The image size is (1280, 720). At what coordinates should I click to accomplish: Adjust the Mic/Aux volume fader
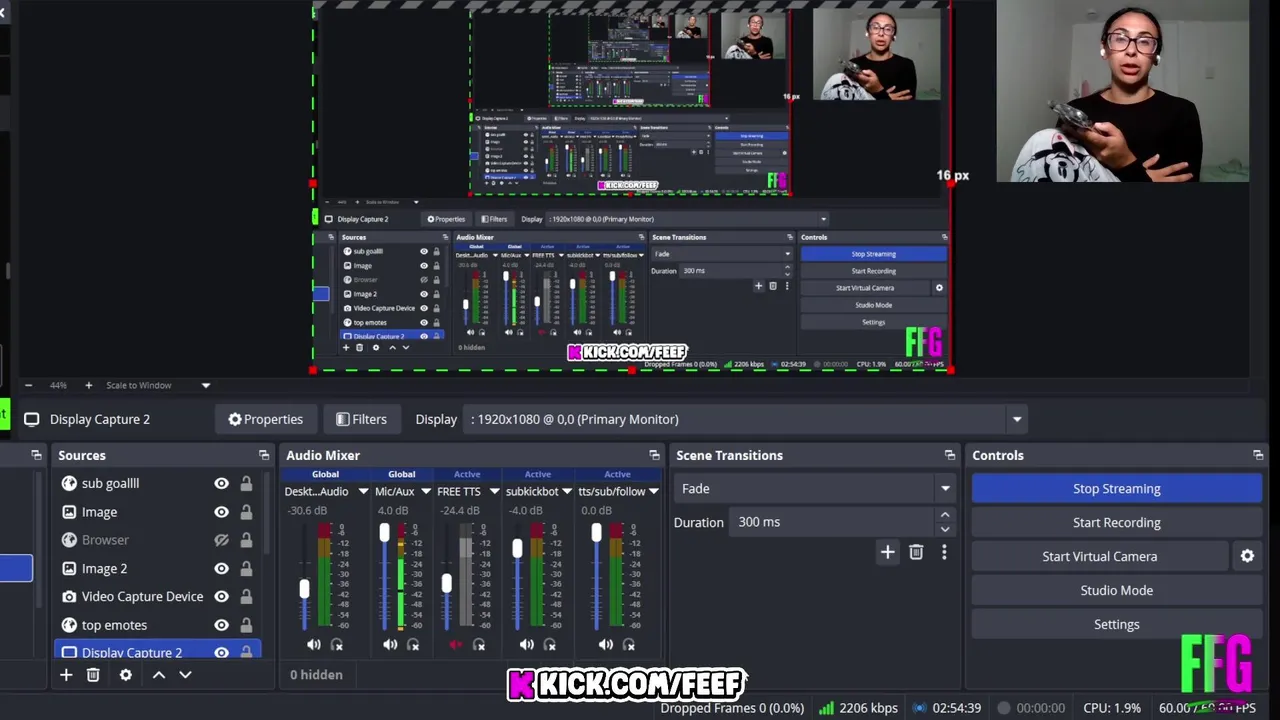click(384, 534)
